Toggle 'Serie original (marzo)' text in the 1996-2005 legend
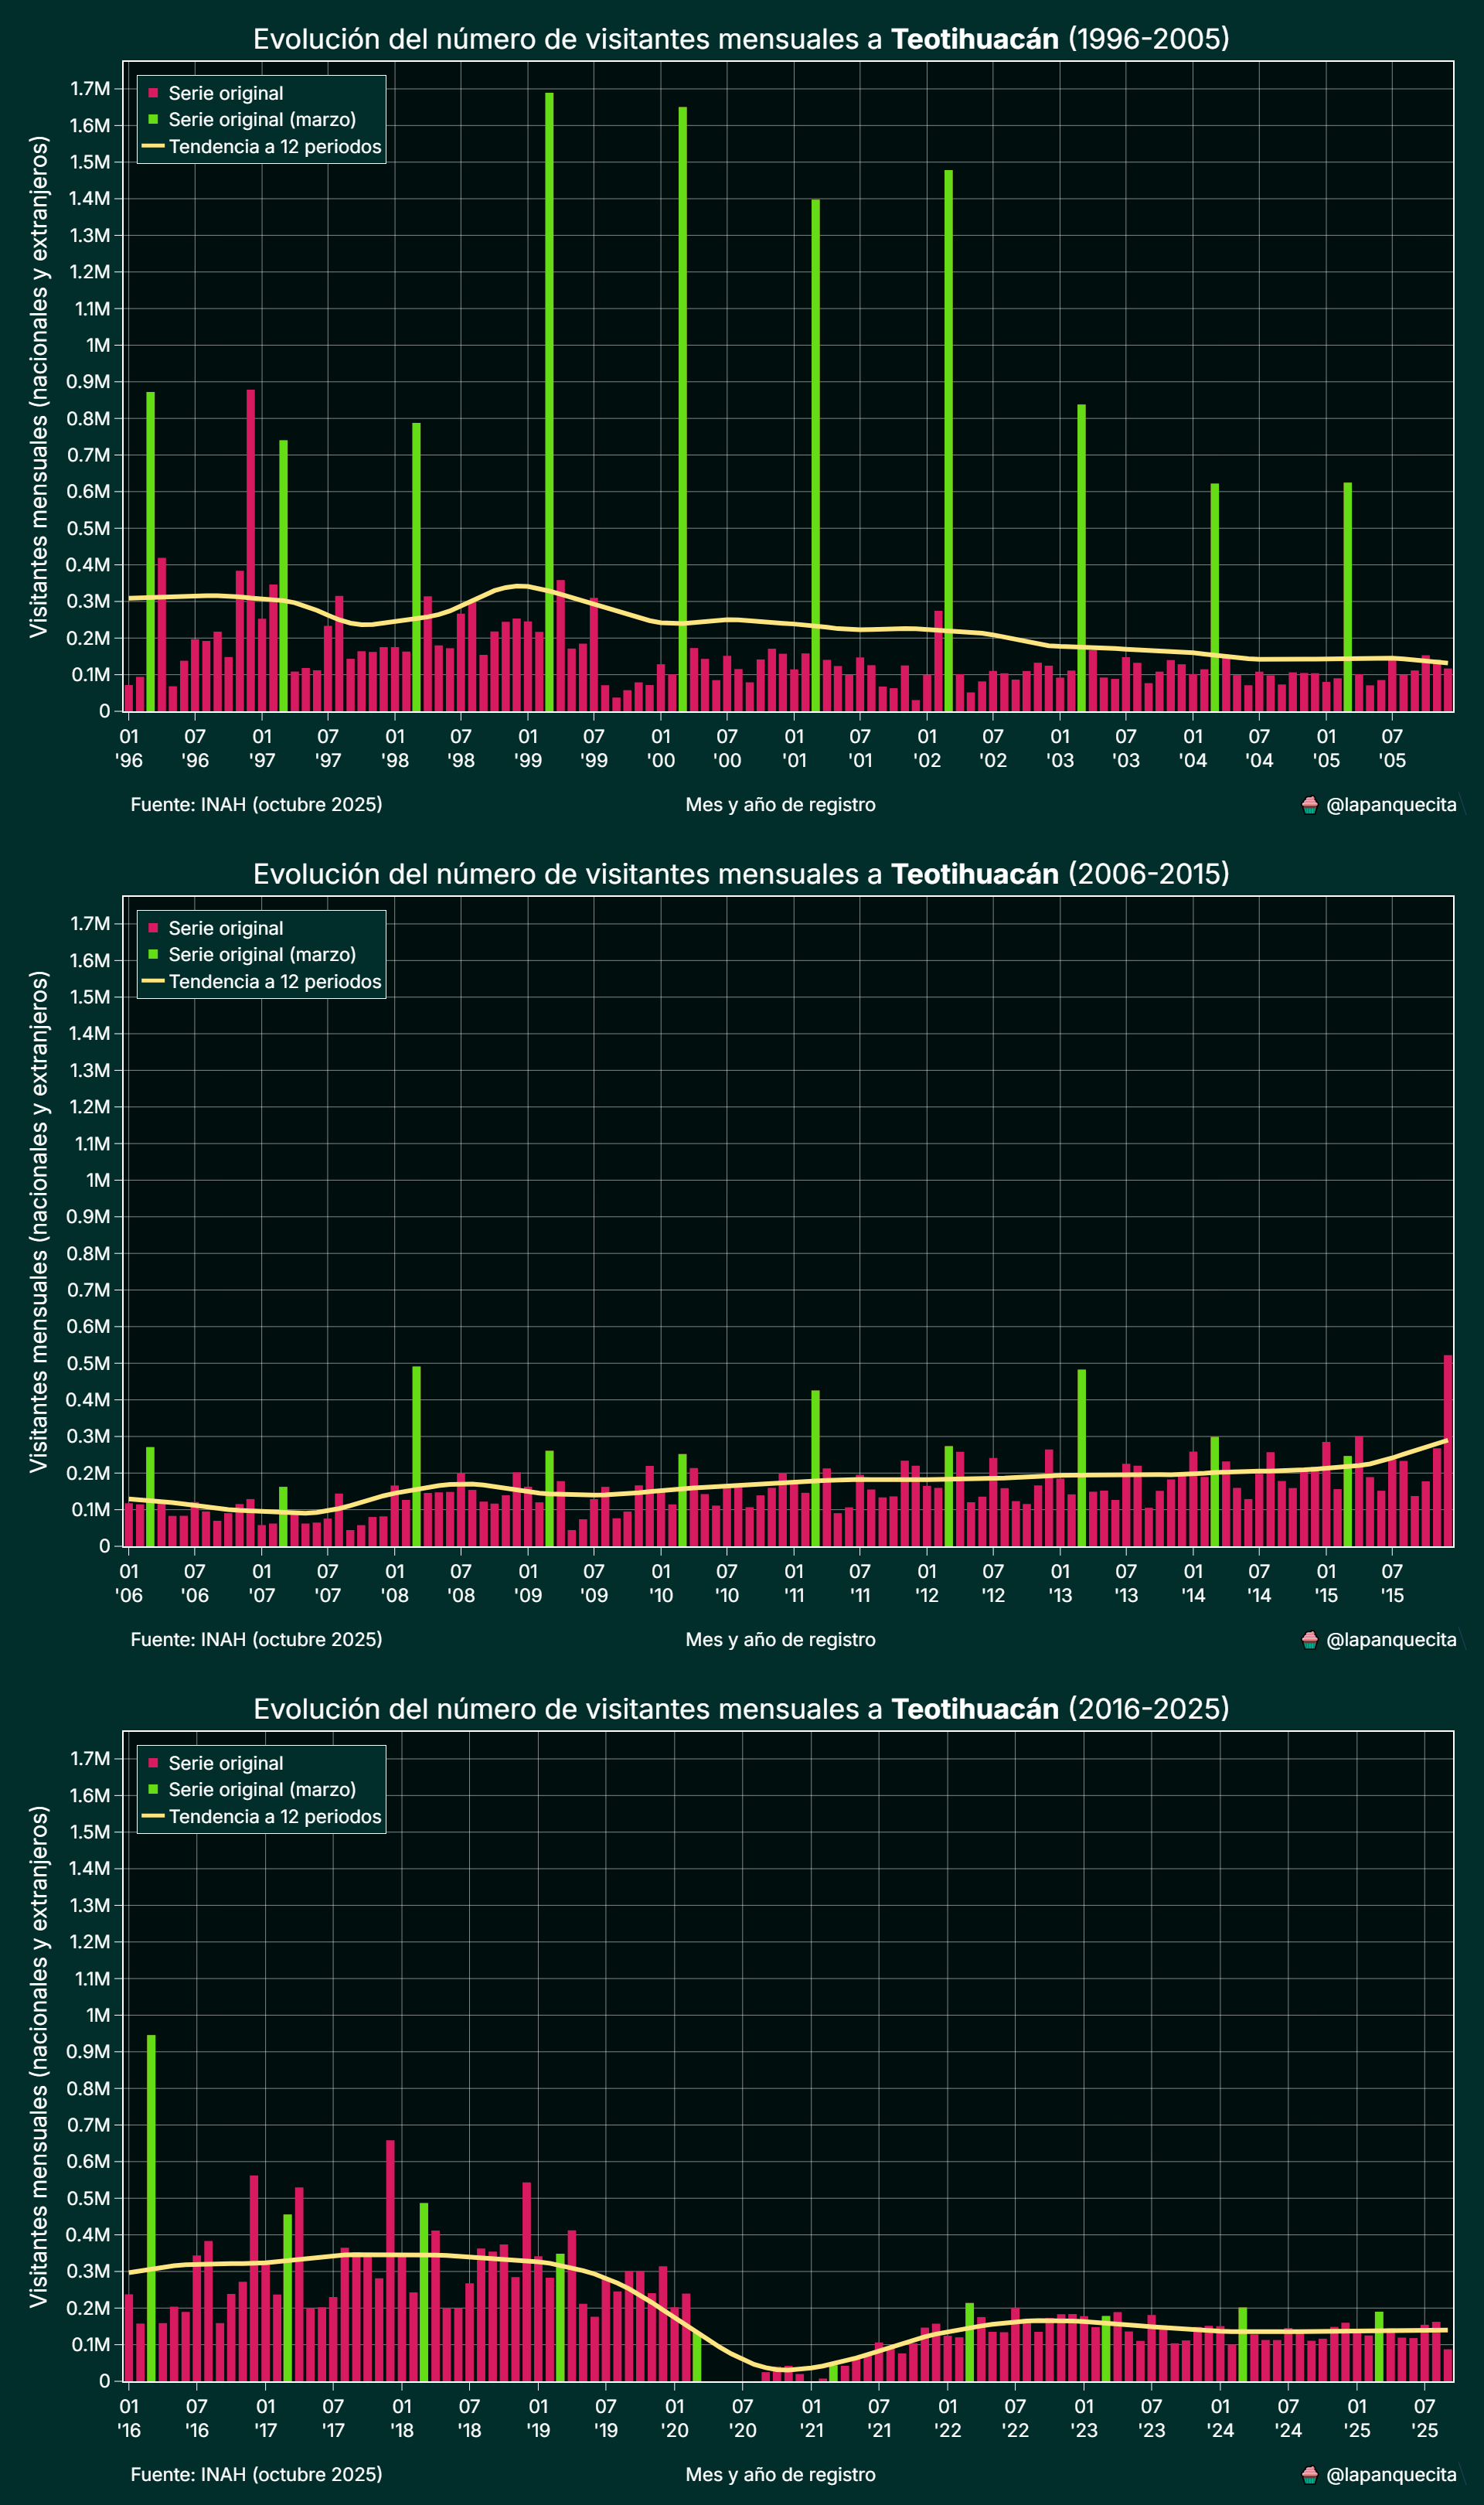The image size is (1484, 2505). [x=262, y=119]
